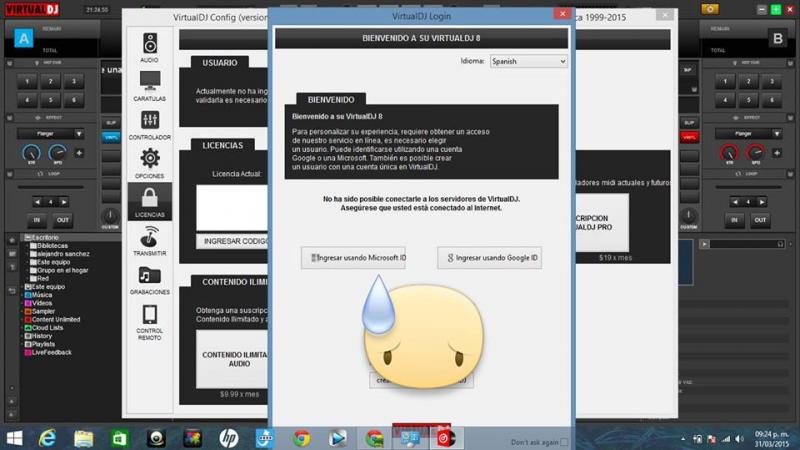Open the Windows Store taskbar icon
The height and width of the screenshot is (450, 800).
(x=120, y=438)
